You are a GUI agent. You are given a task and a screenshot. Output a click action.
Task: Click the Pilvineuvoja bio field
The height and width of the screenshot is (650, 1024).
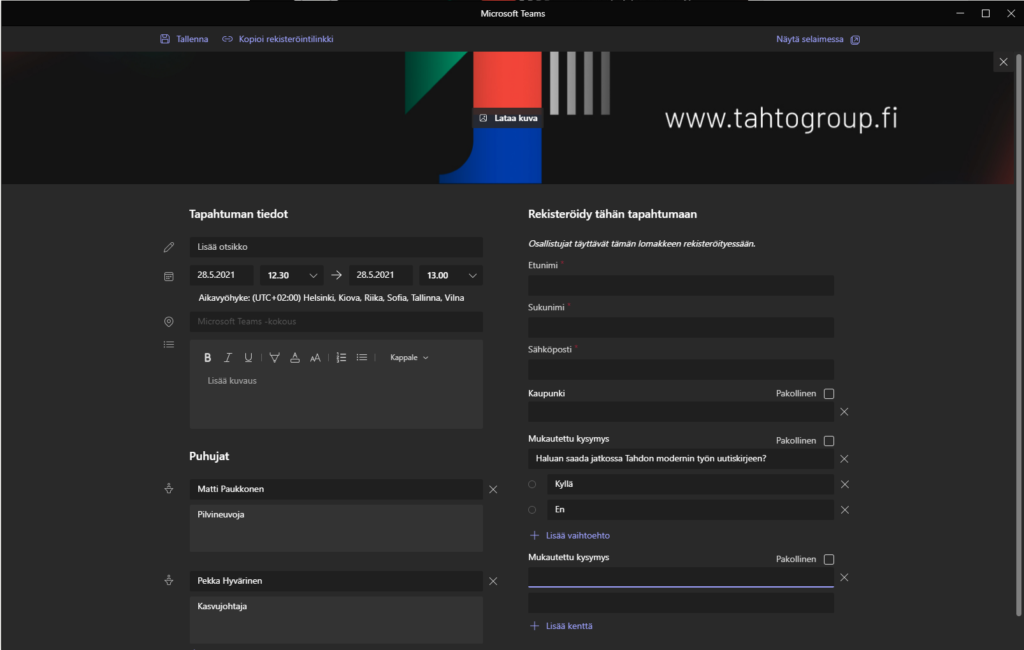(x=336, y=528)
